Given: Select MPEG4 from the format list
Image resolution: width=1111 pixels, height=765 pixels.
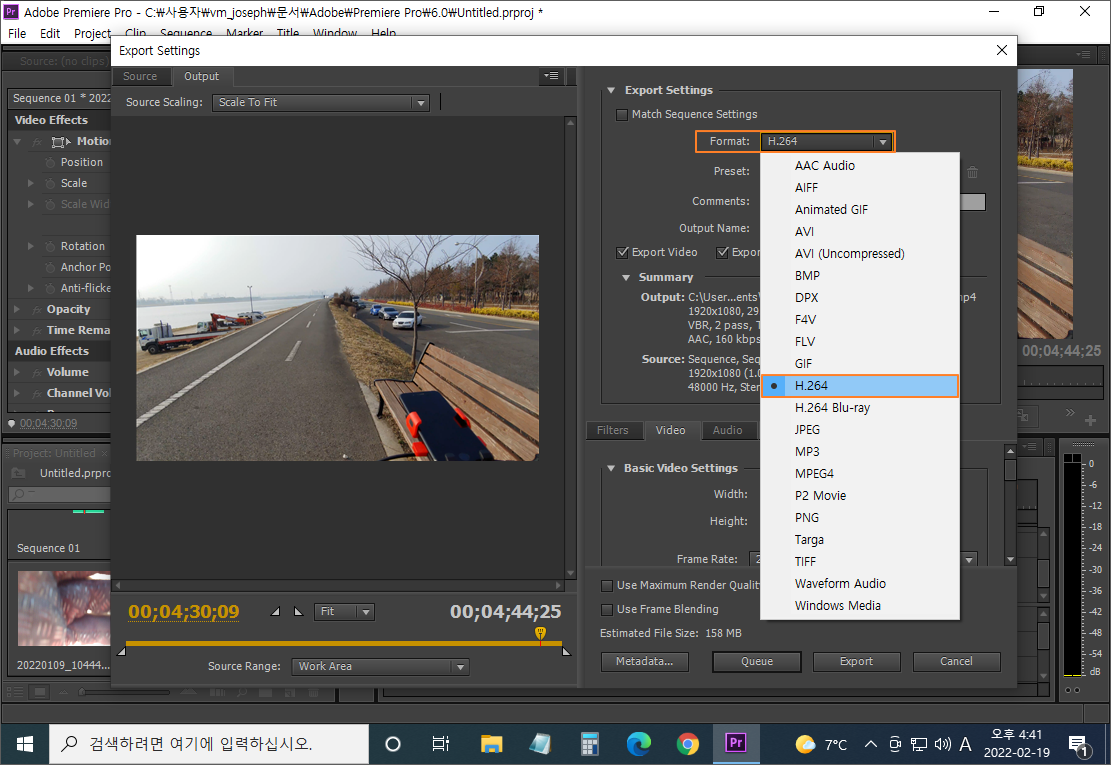Looking at the screenshot, I should 860,474.
